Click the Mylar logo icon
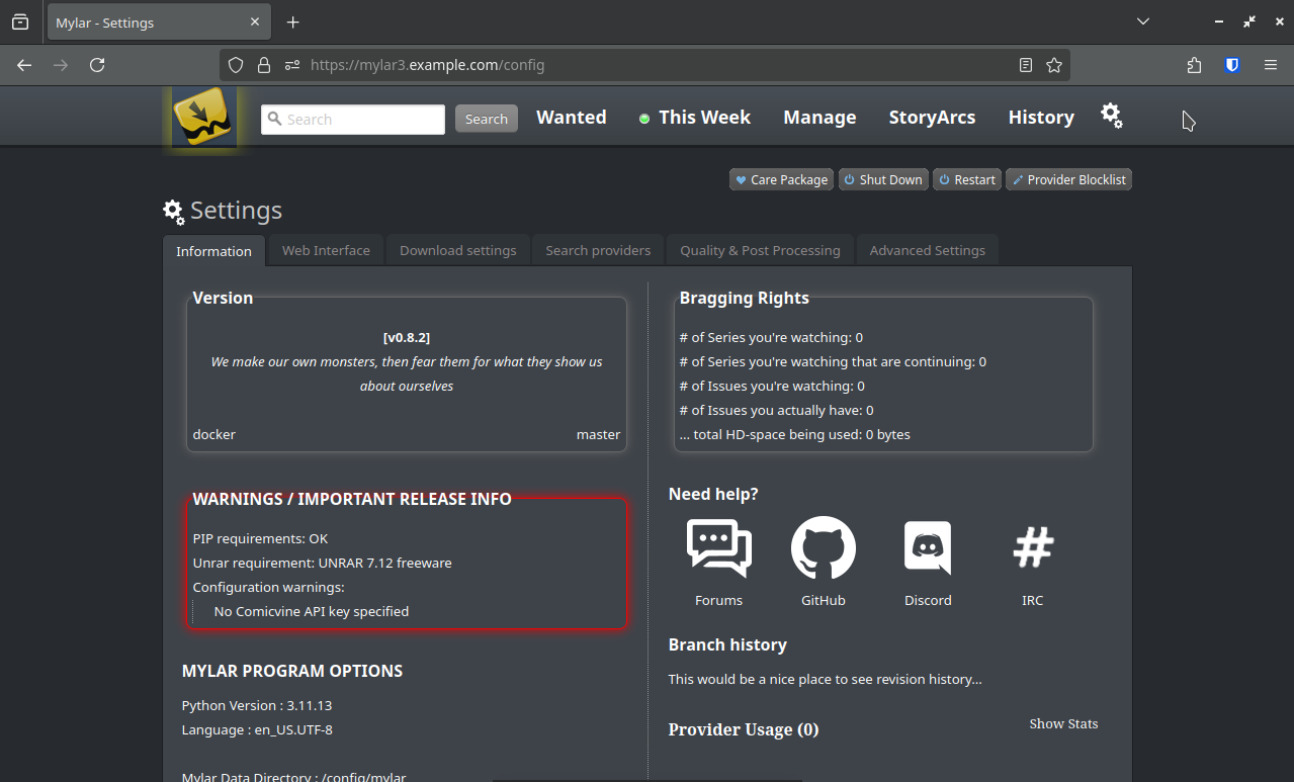Image resolution: width=1294 pixels, height=782 pixels. [x=204, y=118]
